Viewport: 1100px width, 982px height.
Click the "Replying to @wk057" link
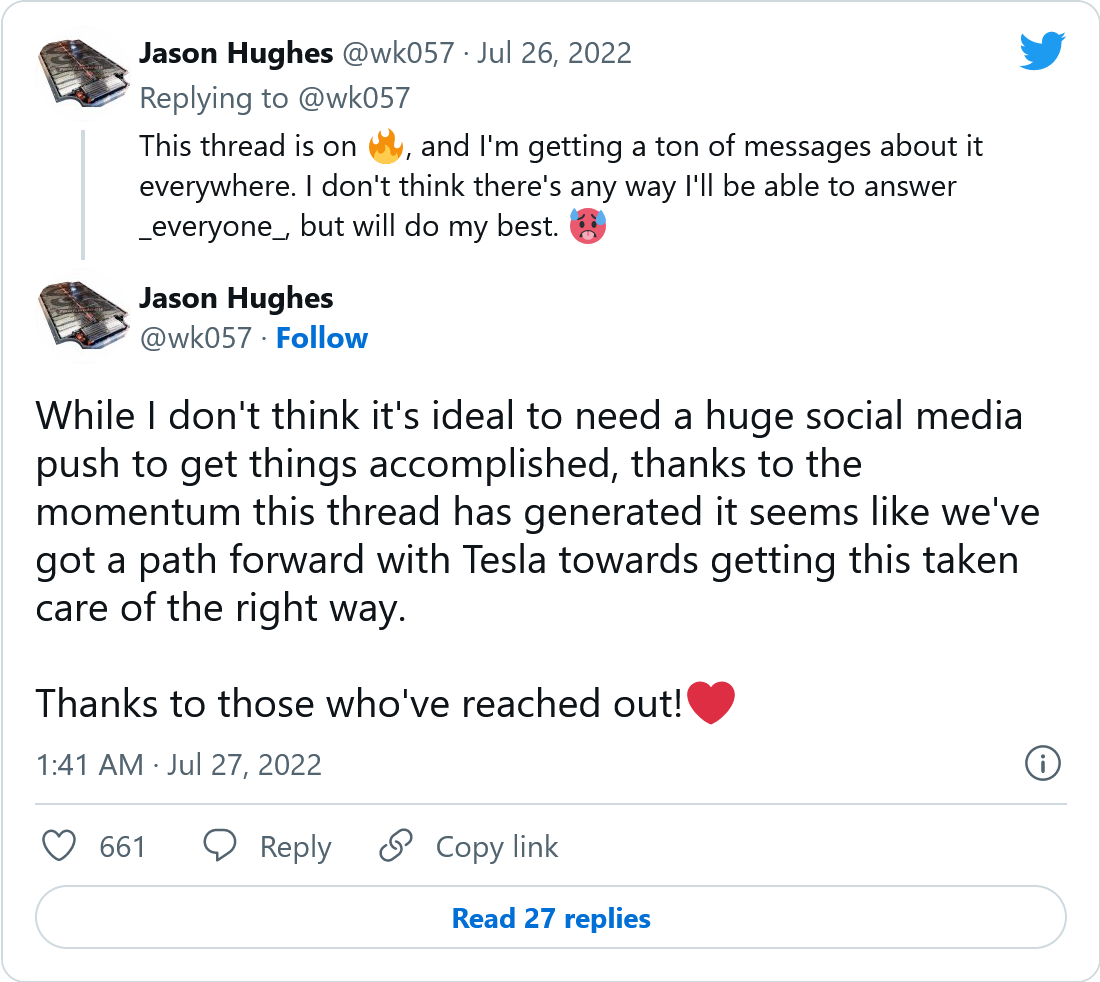(x=274, y=98)
